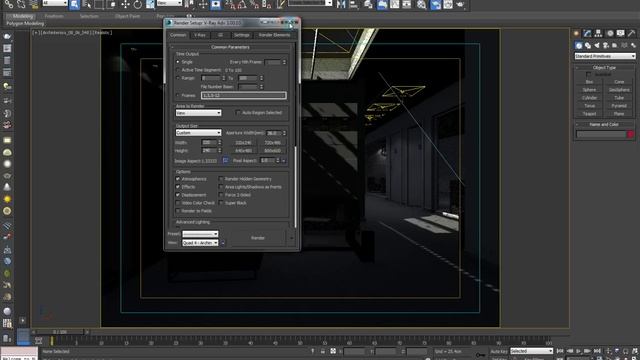
Task: Enable Force 2-Sided checkbox
Action: pyautogui.click(x=221, y=195)
